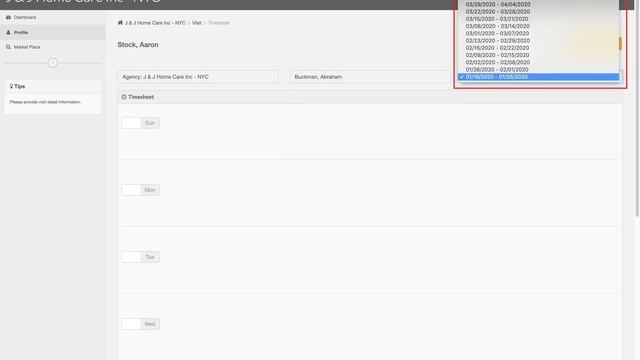The image size is (640, 360).
Task: Open Dashboard in the sidebar
Action: (24, 18)
